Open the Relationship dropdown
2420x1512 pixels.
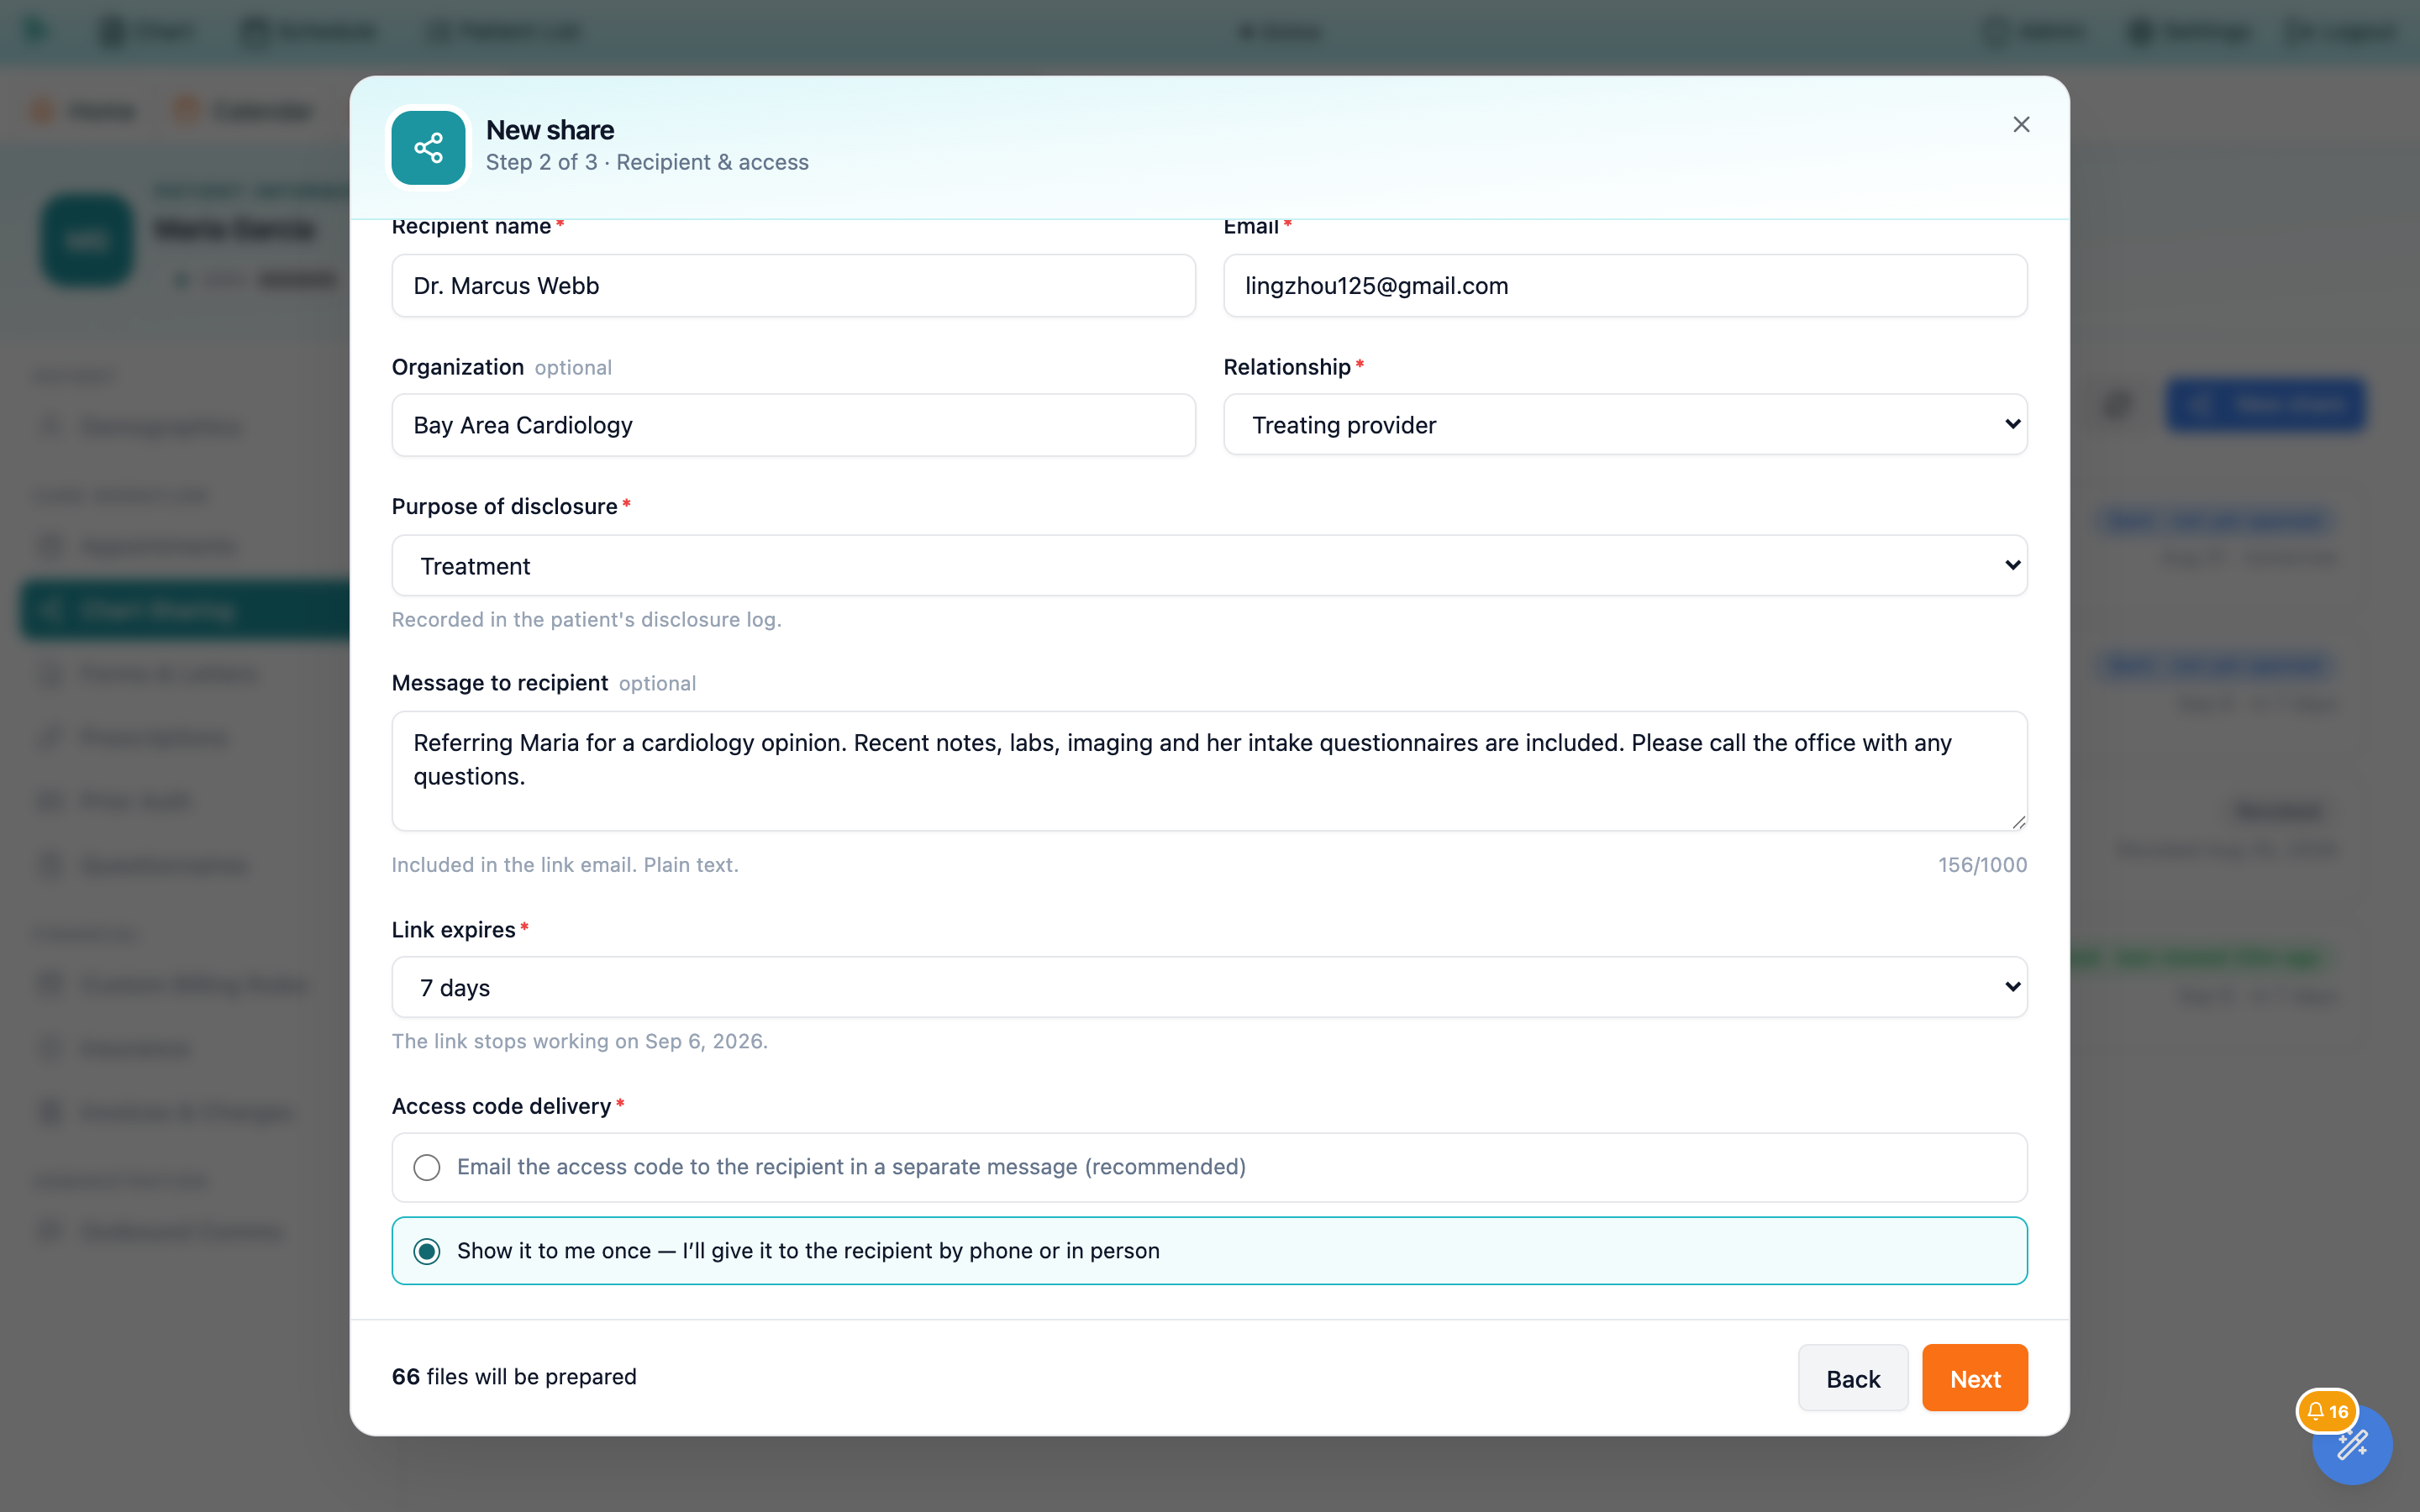pos(1625,425)
